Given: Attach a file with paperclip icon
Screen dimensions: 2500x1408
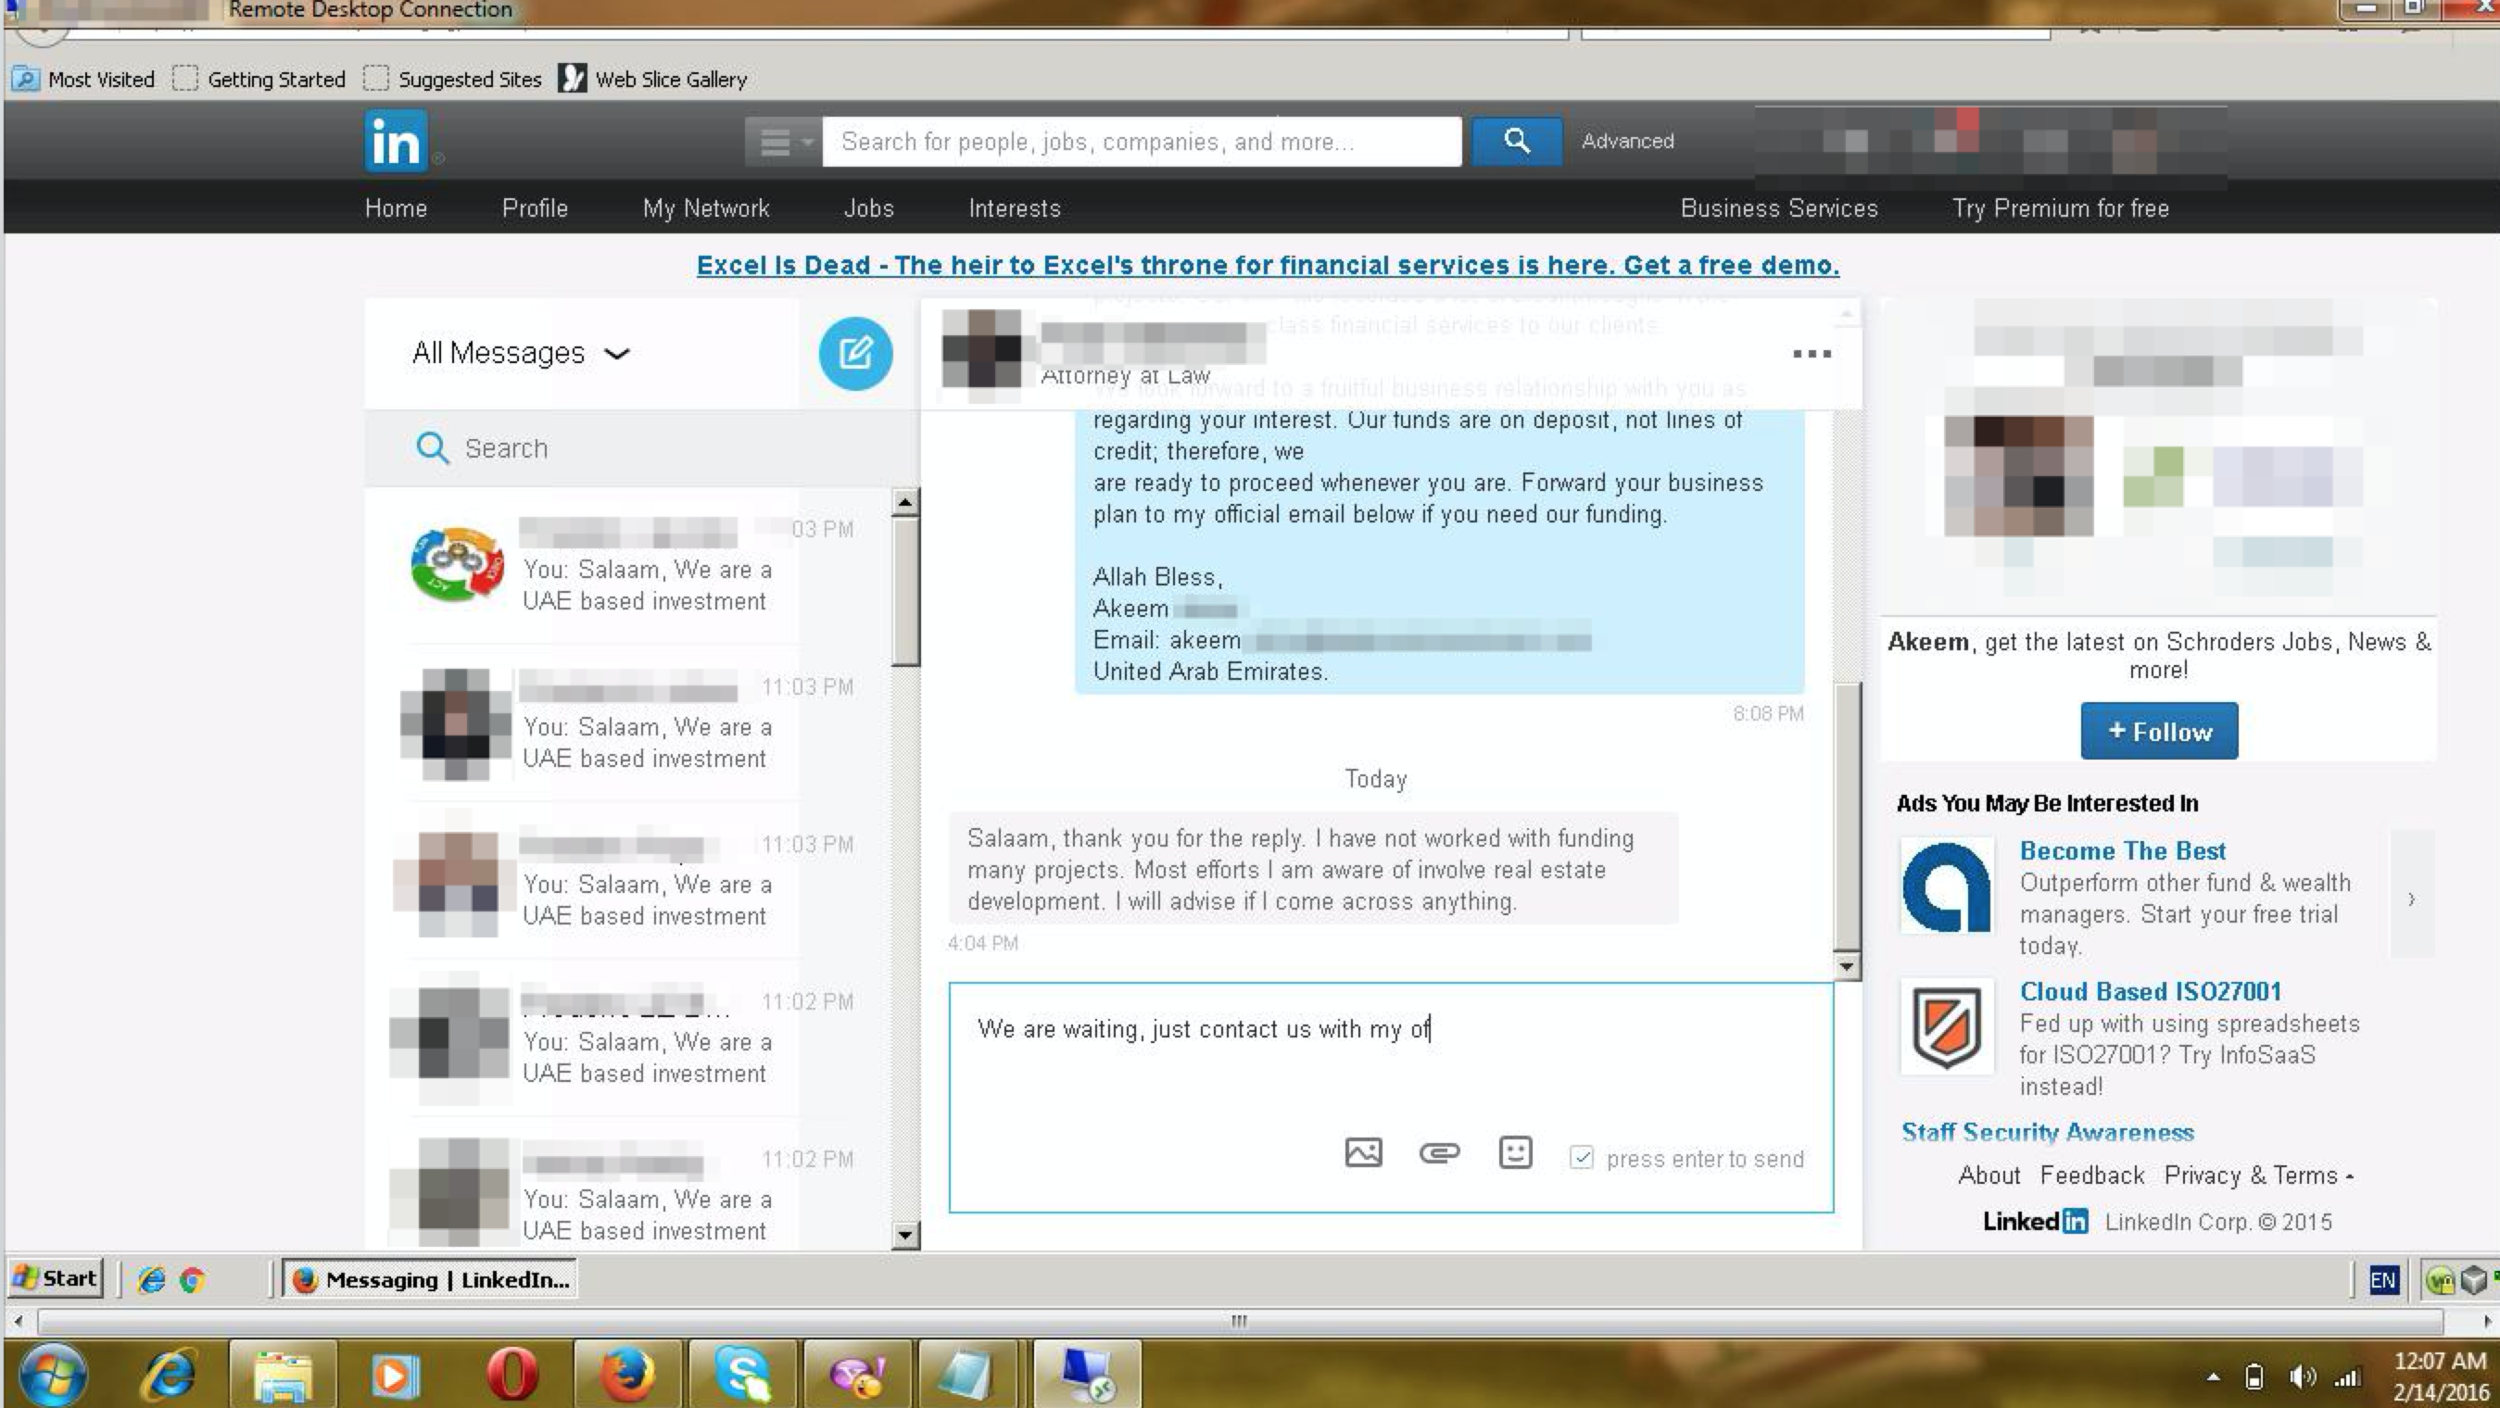Looking at the screenshot, I should point(1439,1153).
